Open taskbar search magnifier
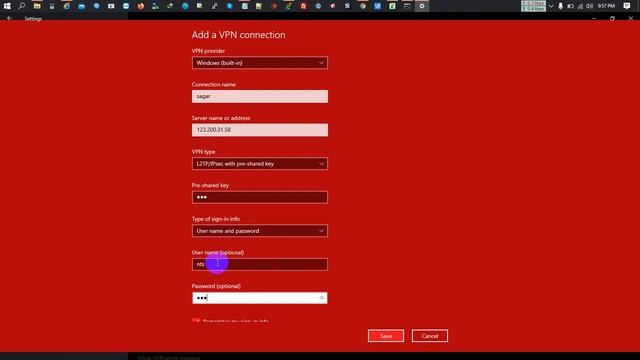This screenshot has height=360, width=640. (22, 6)
